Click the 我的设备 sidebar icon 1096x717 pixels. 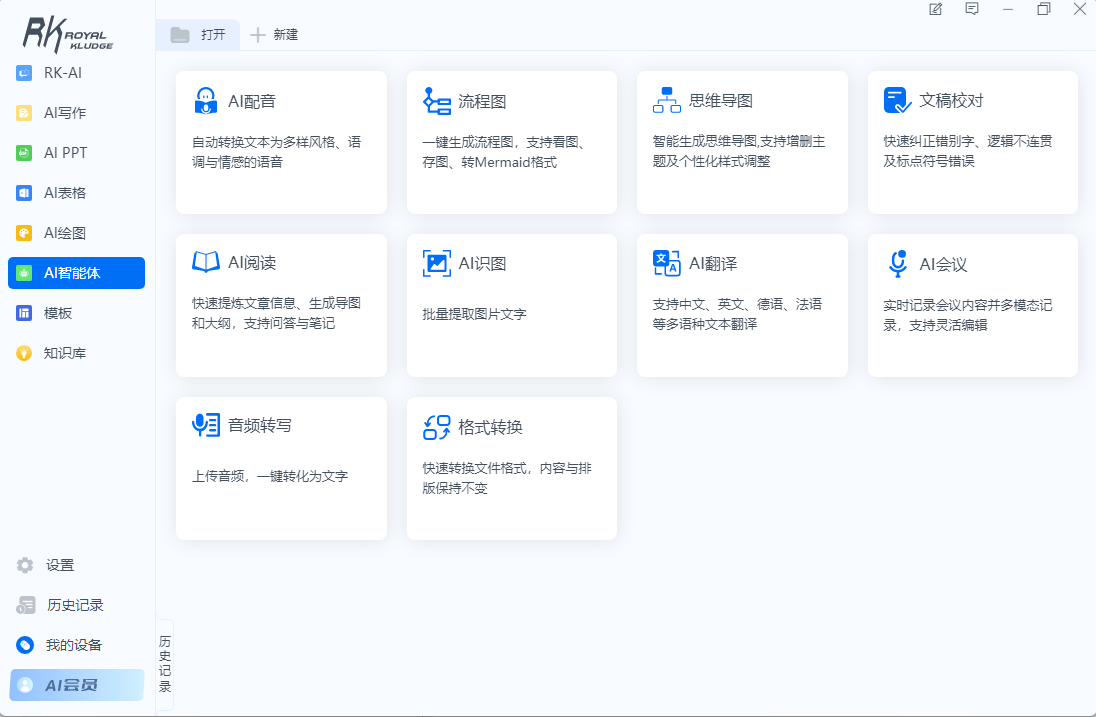tap(25, 645)
